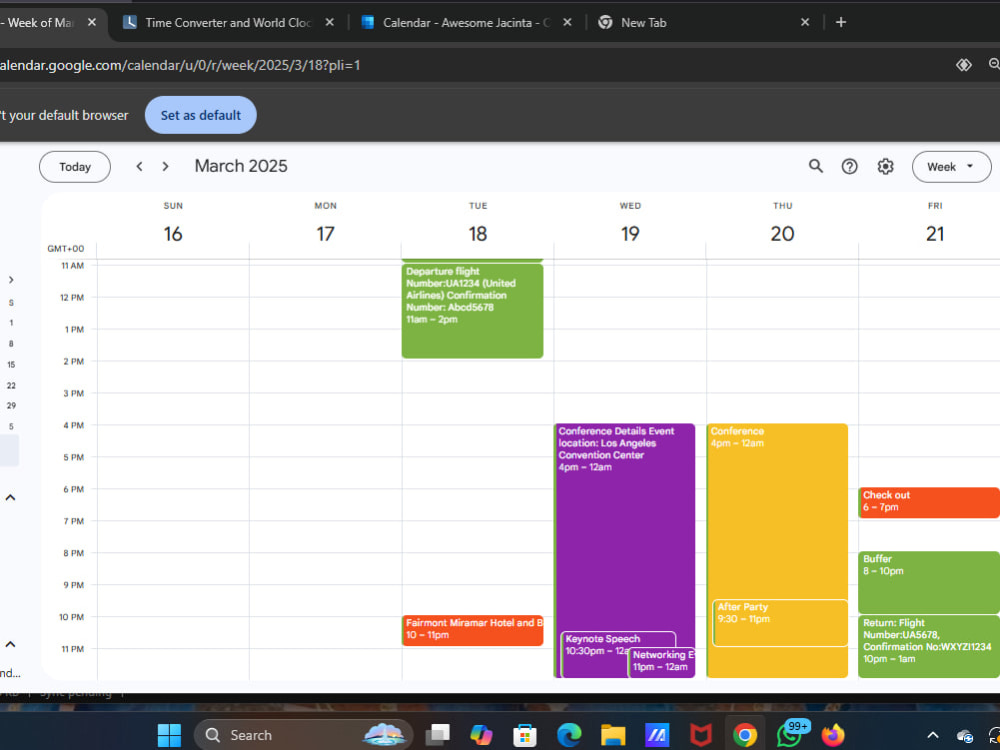
Task: Open the Windows Start menu
Action: tap(169, 735)
